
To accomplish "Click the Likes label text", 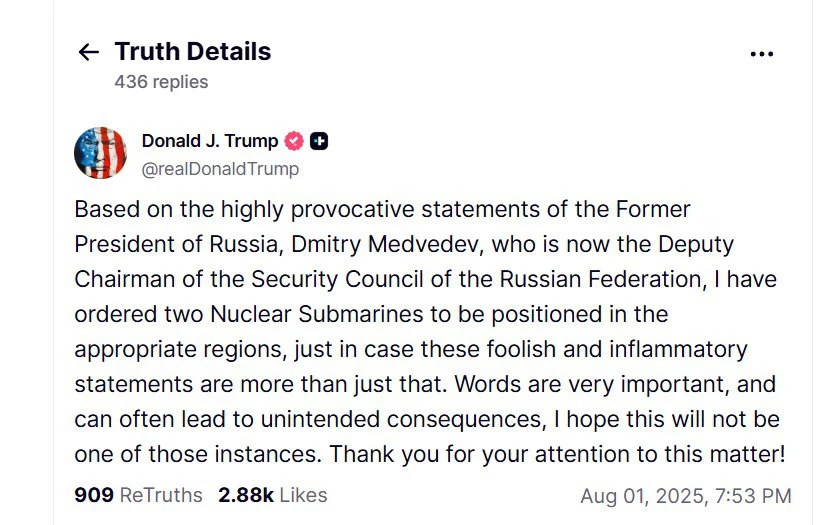I will click(303, 495).
